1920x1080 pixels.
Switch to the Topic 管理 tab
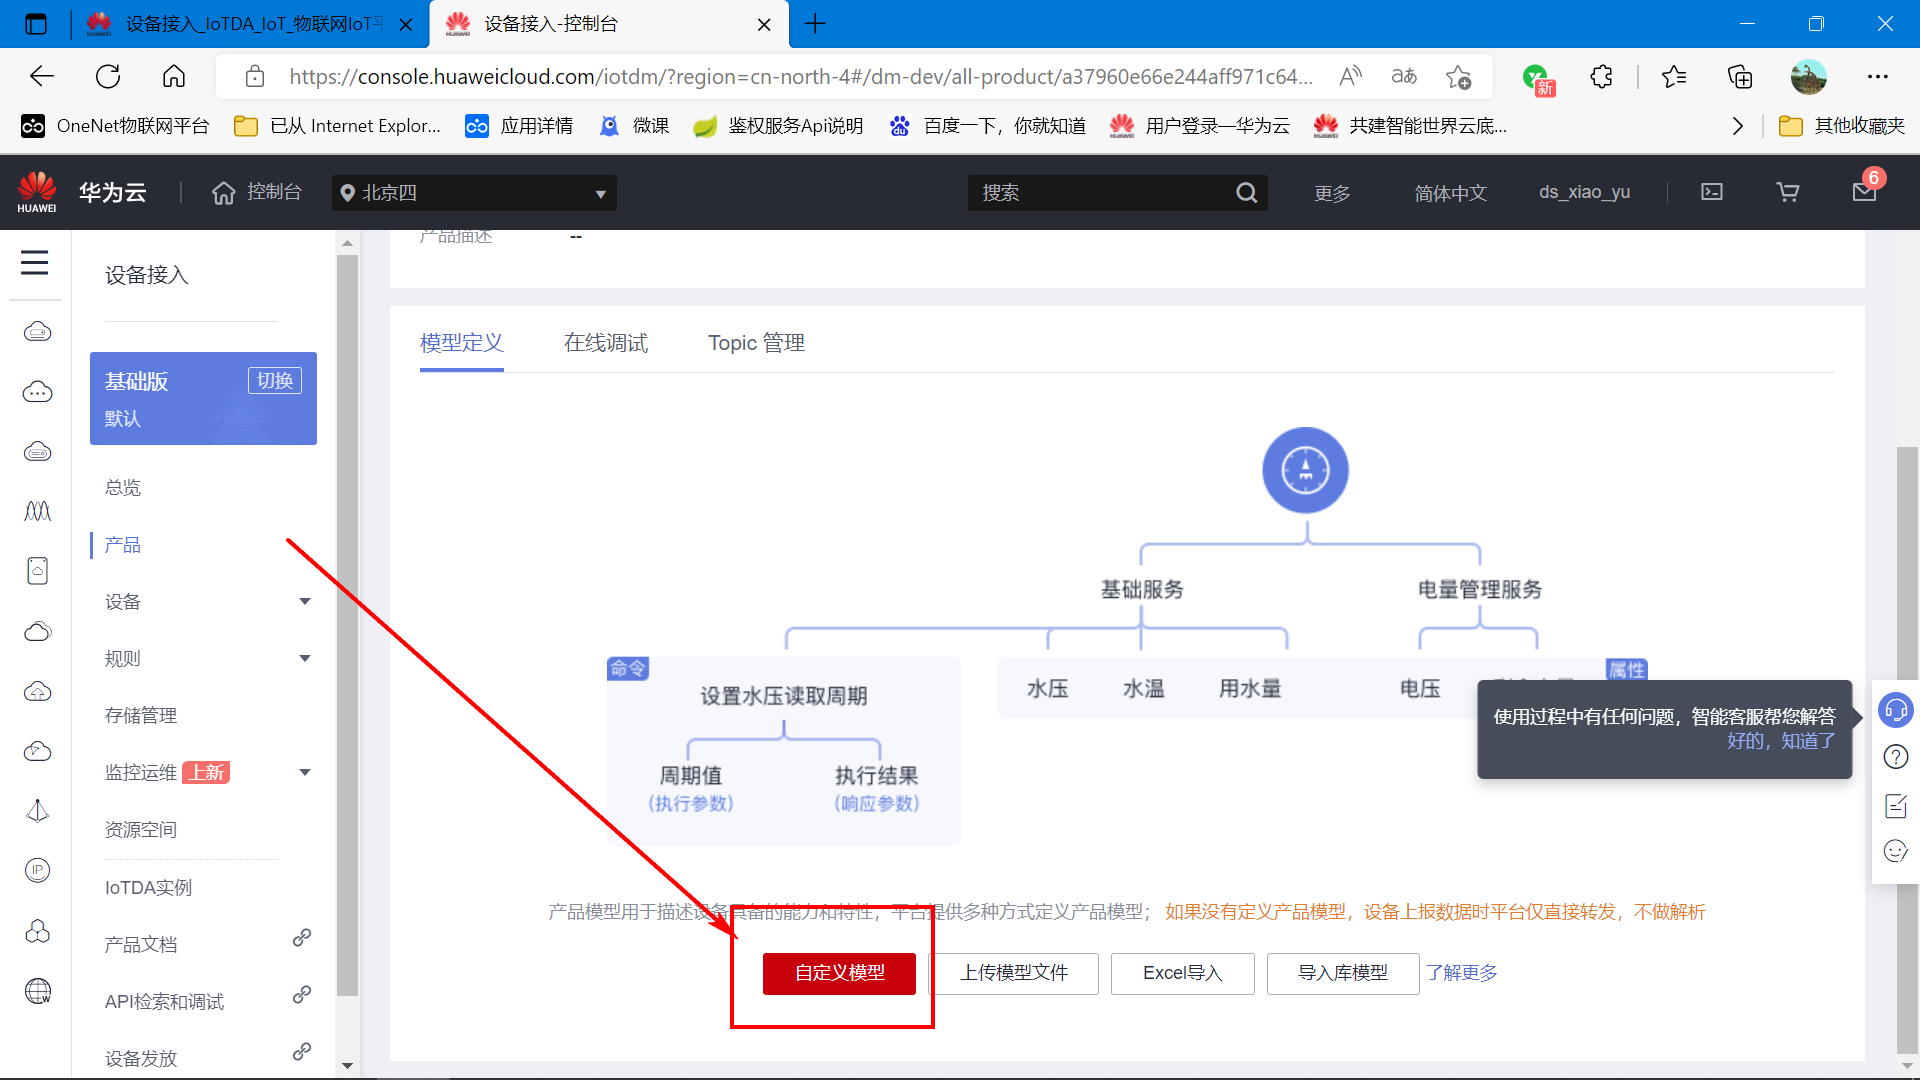pyautogui.click(x=756, y=343)
